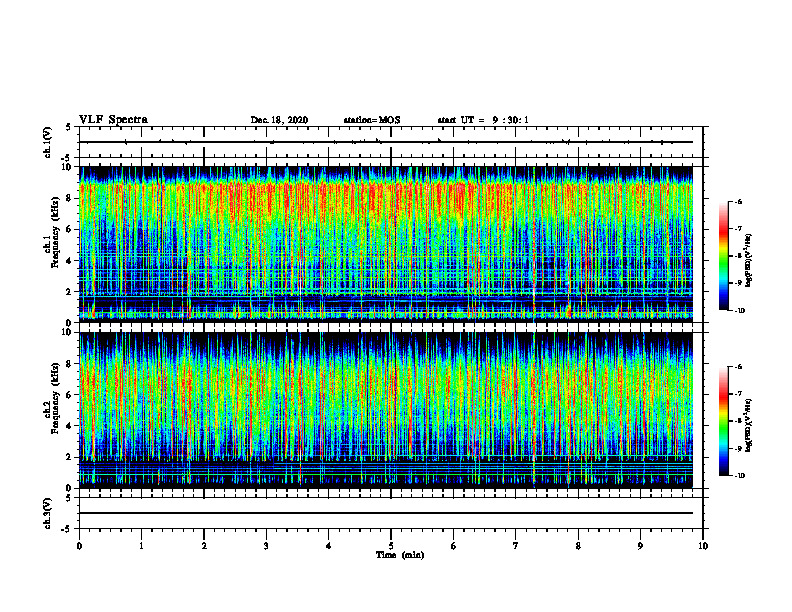
Task: Click time axis tick label "3"
Action: coord(266,546)
